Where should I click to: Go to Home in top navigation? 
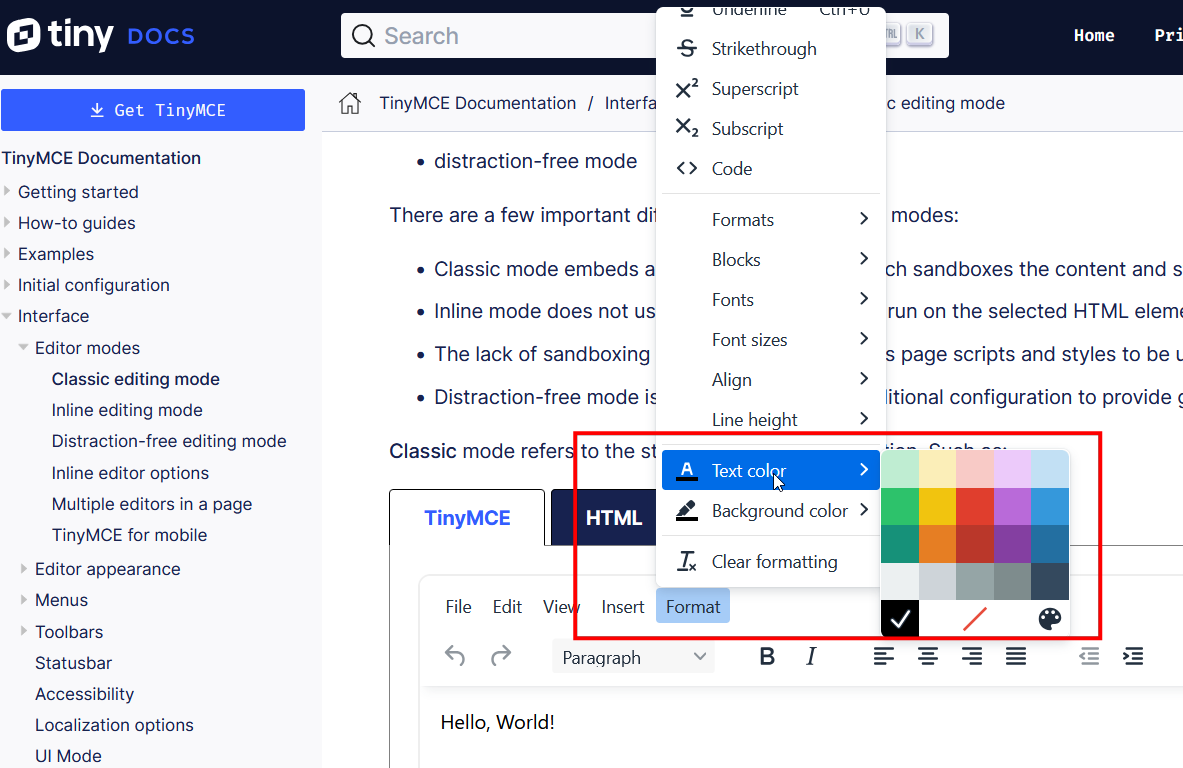tap(1094, 35)
